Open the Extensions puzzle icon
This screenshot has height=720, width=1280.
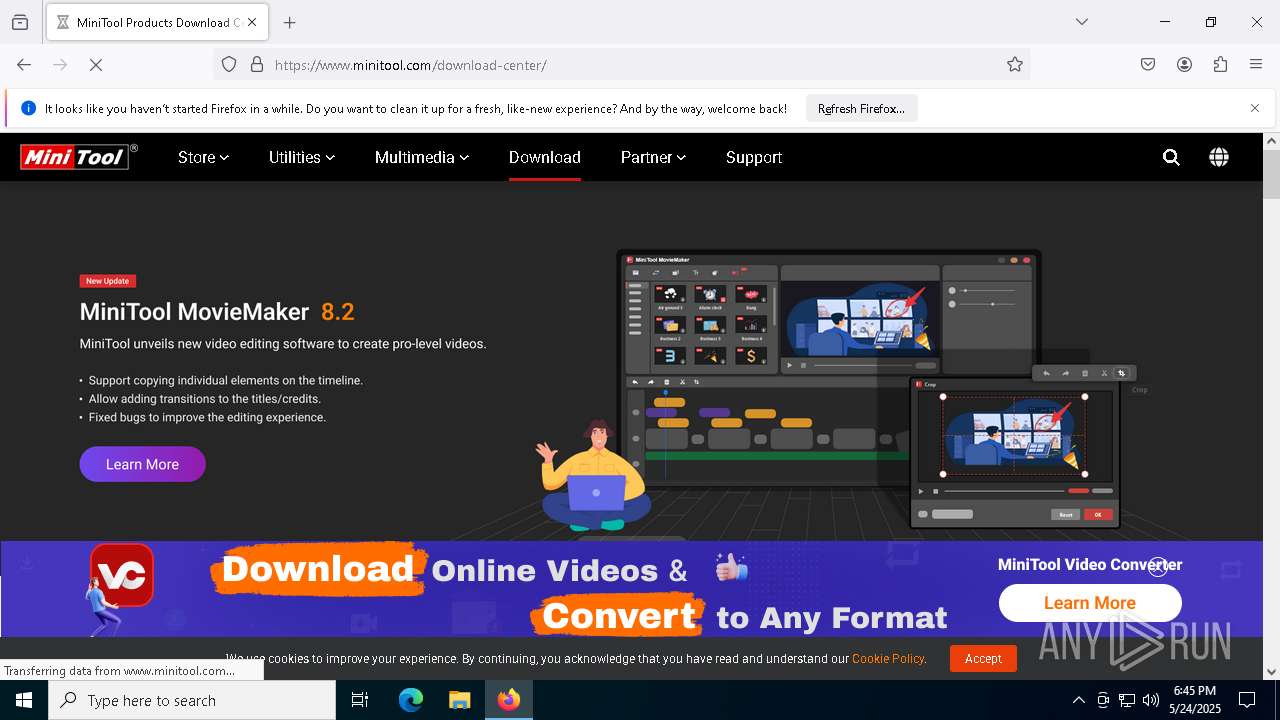pos(1220,65)
